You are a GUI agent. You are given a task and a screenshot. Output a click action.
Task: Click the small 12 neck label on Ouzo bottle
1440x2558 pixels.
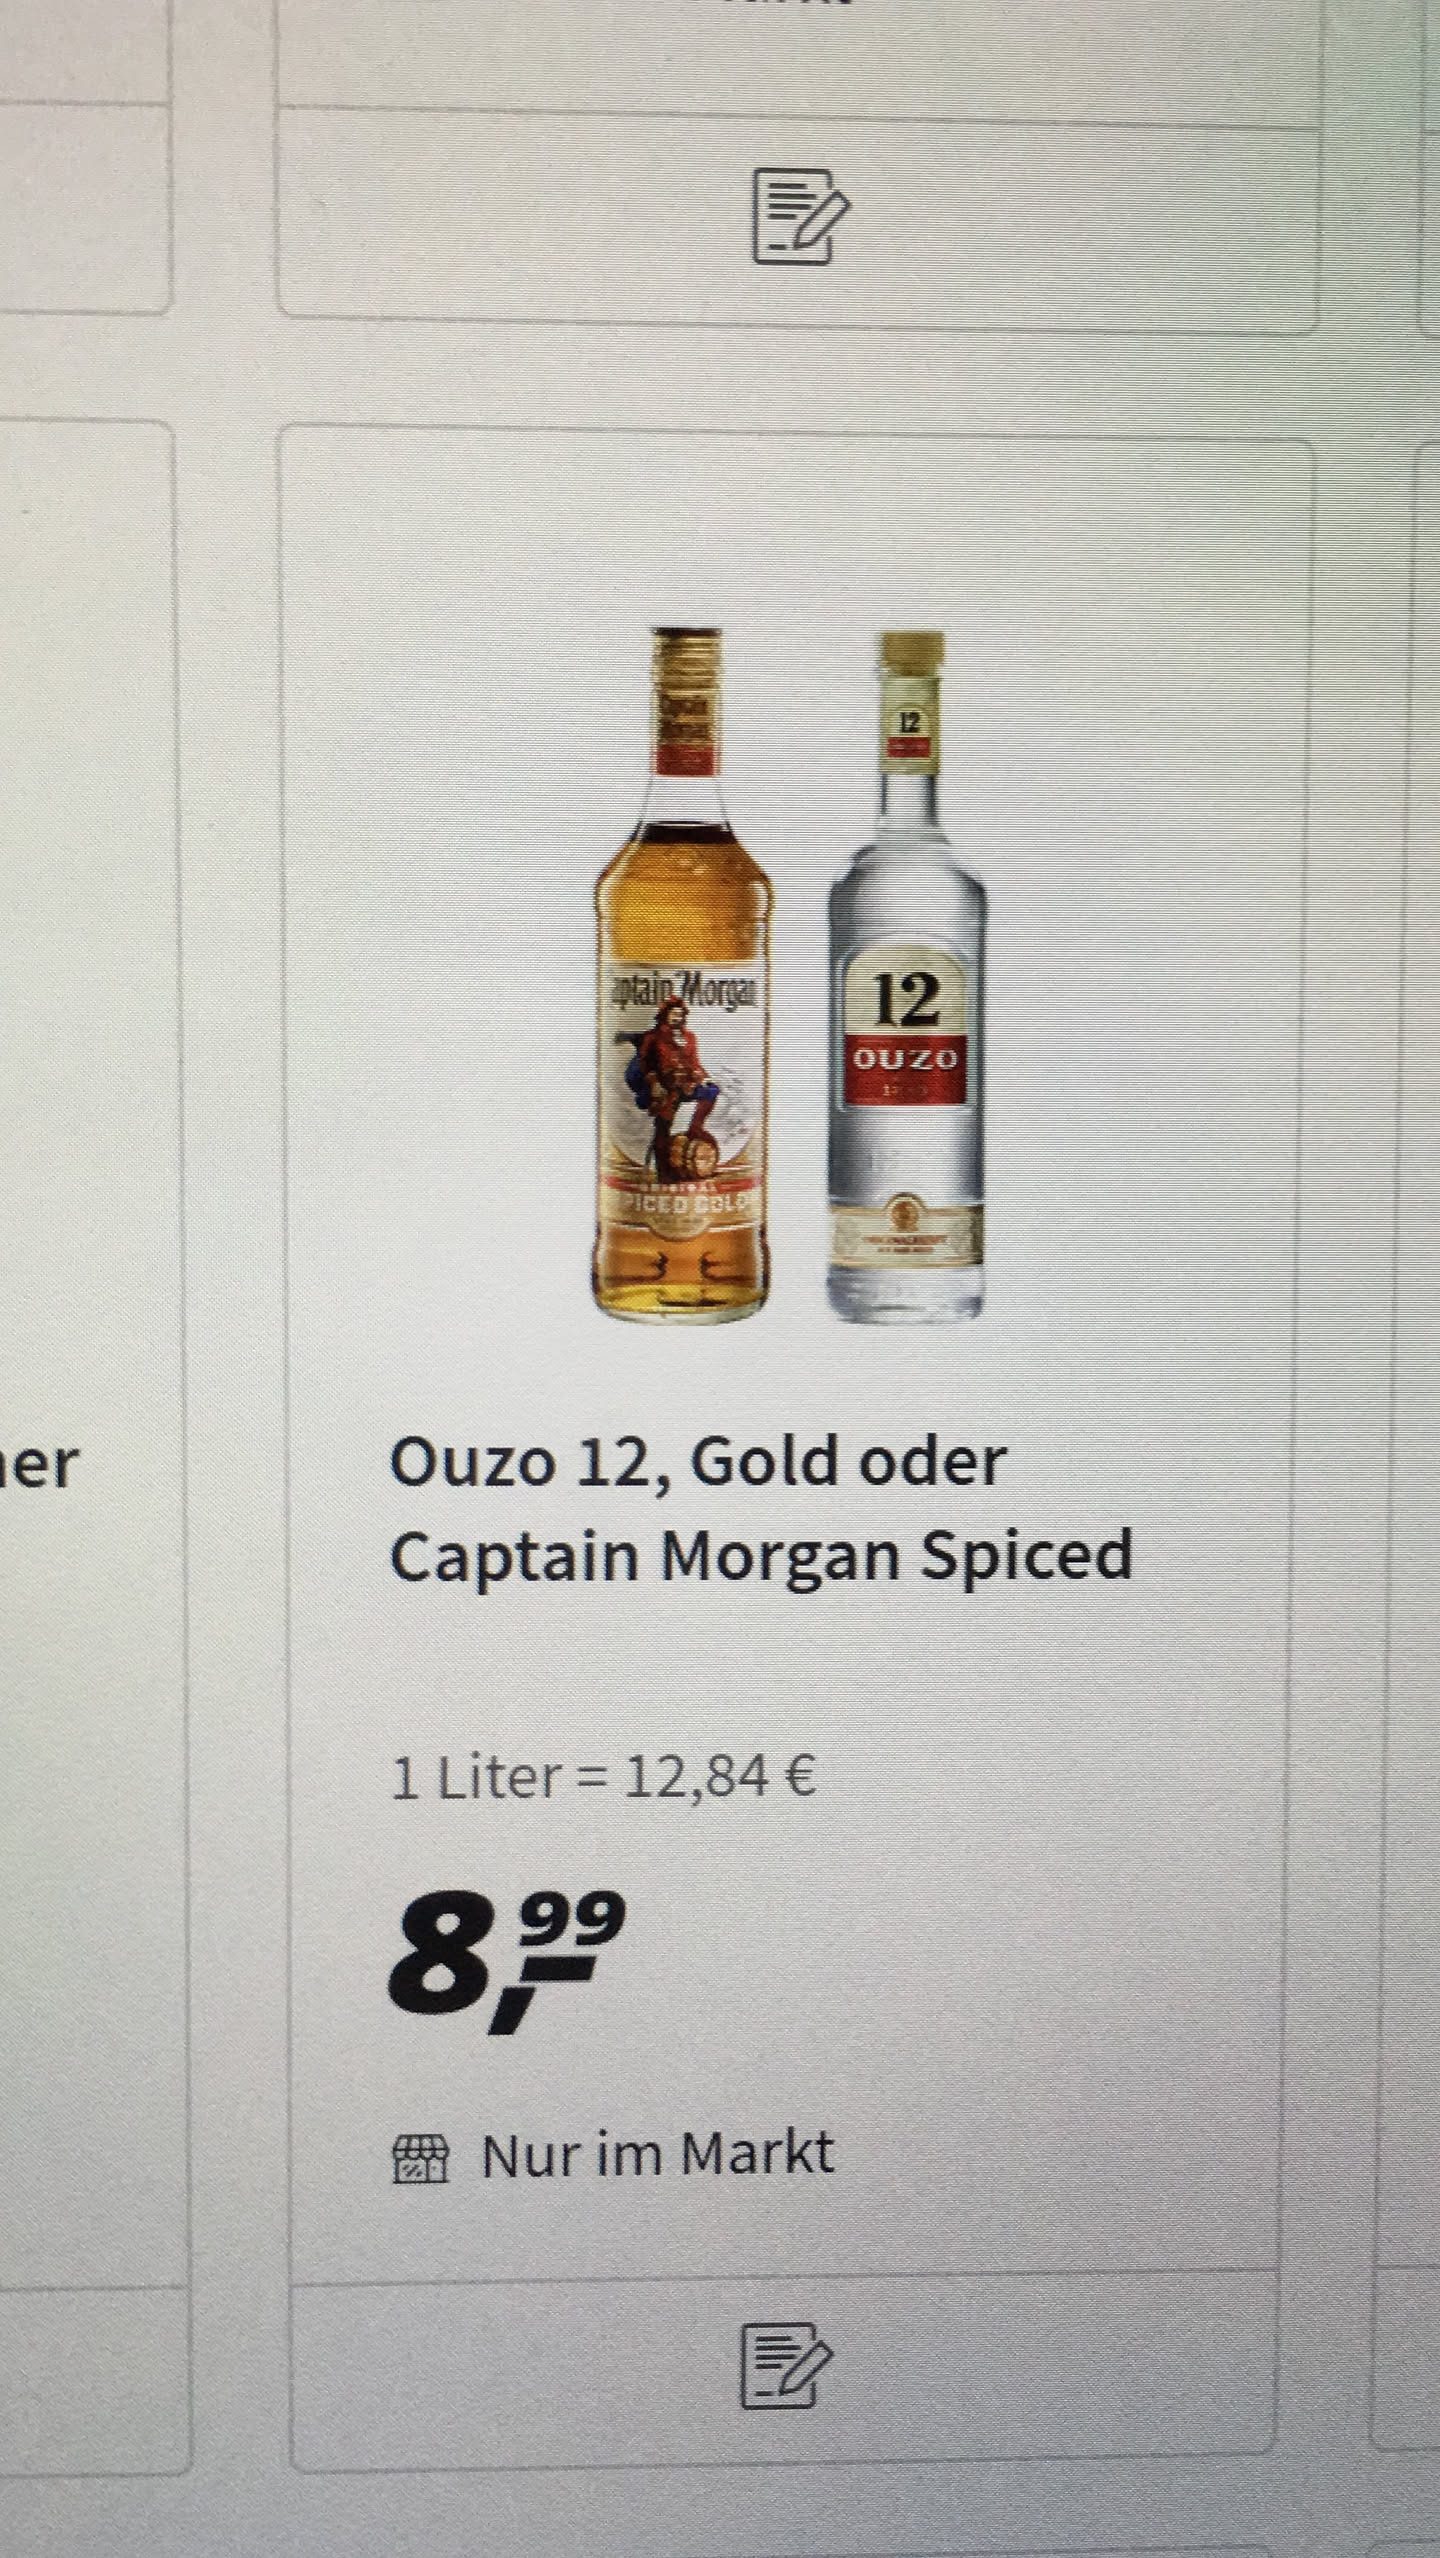point(908,732)
